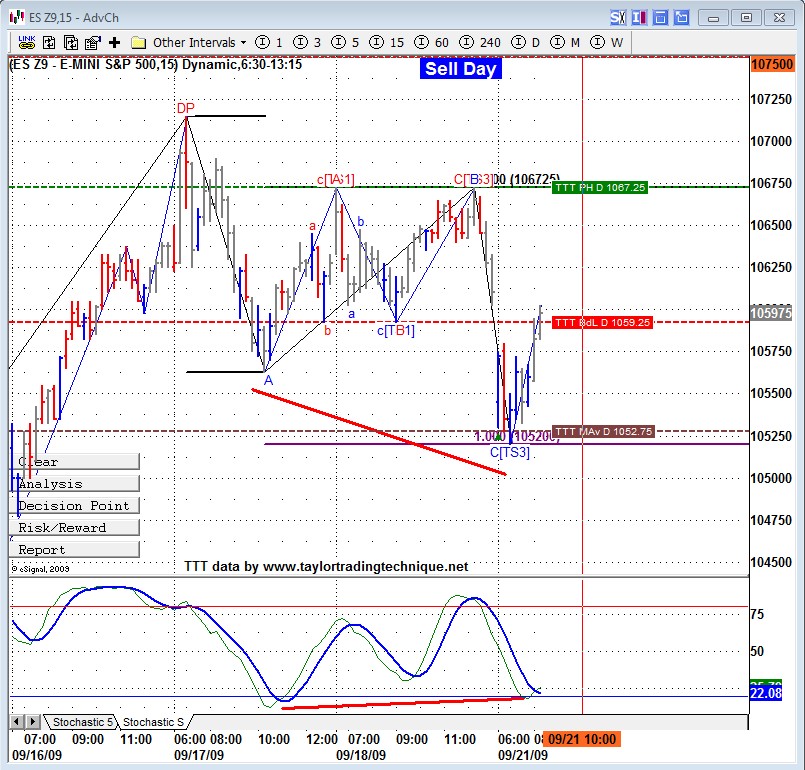Click the Decision Point button

74,506
